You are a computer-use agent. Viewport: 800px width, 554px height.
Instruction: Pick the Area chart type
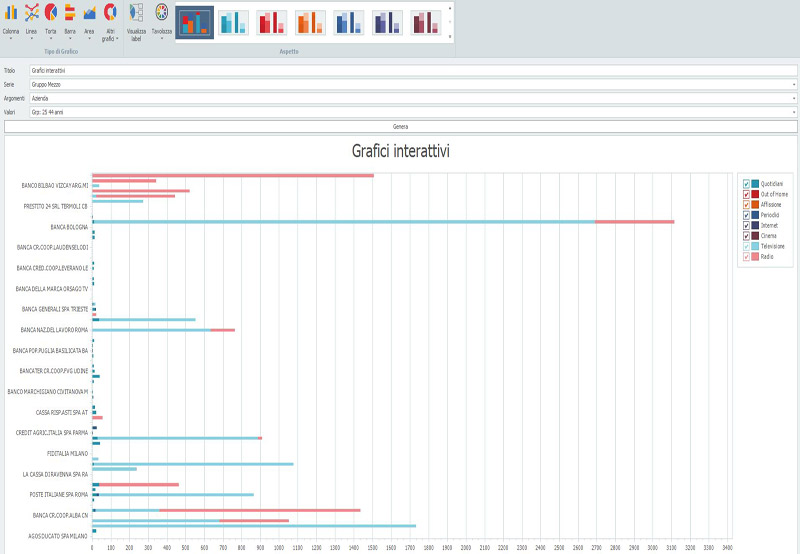pyautogui.click(x=89, y=18)
